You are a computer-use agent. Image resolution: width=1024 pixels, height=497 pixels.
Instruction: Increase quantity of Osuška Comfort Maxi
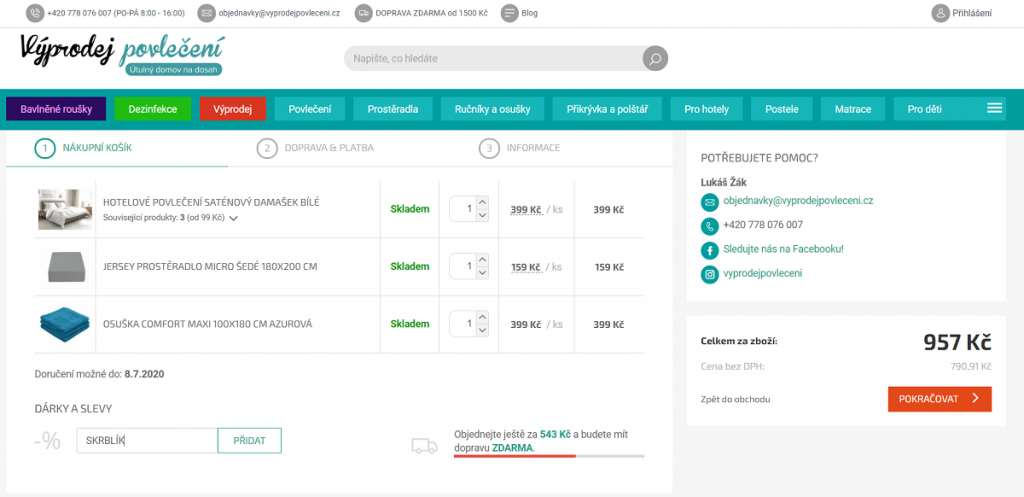483,317
